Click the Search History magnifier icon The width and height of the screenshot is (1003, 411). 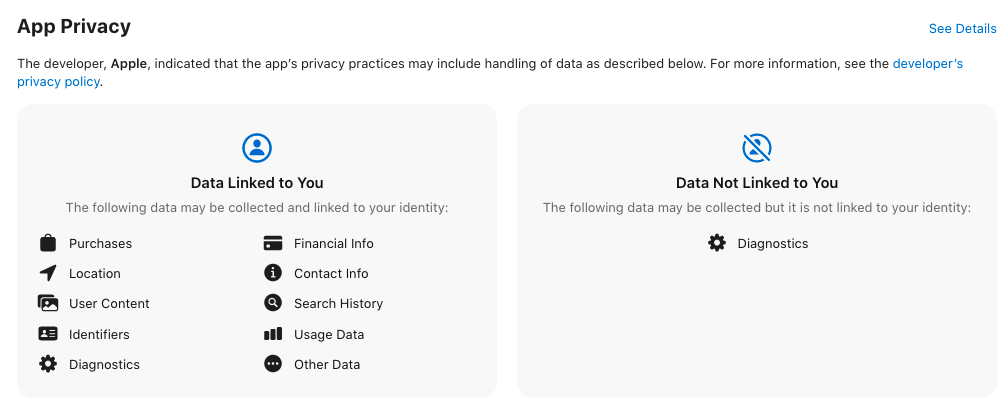click(273, 303)
